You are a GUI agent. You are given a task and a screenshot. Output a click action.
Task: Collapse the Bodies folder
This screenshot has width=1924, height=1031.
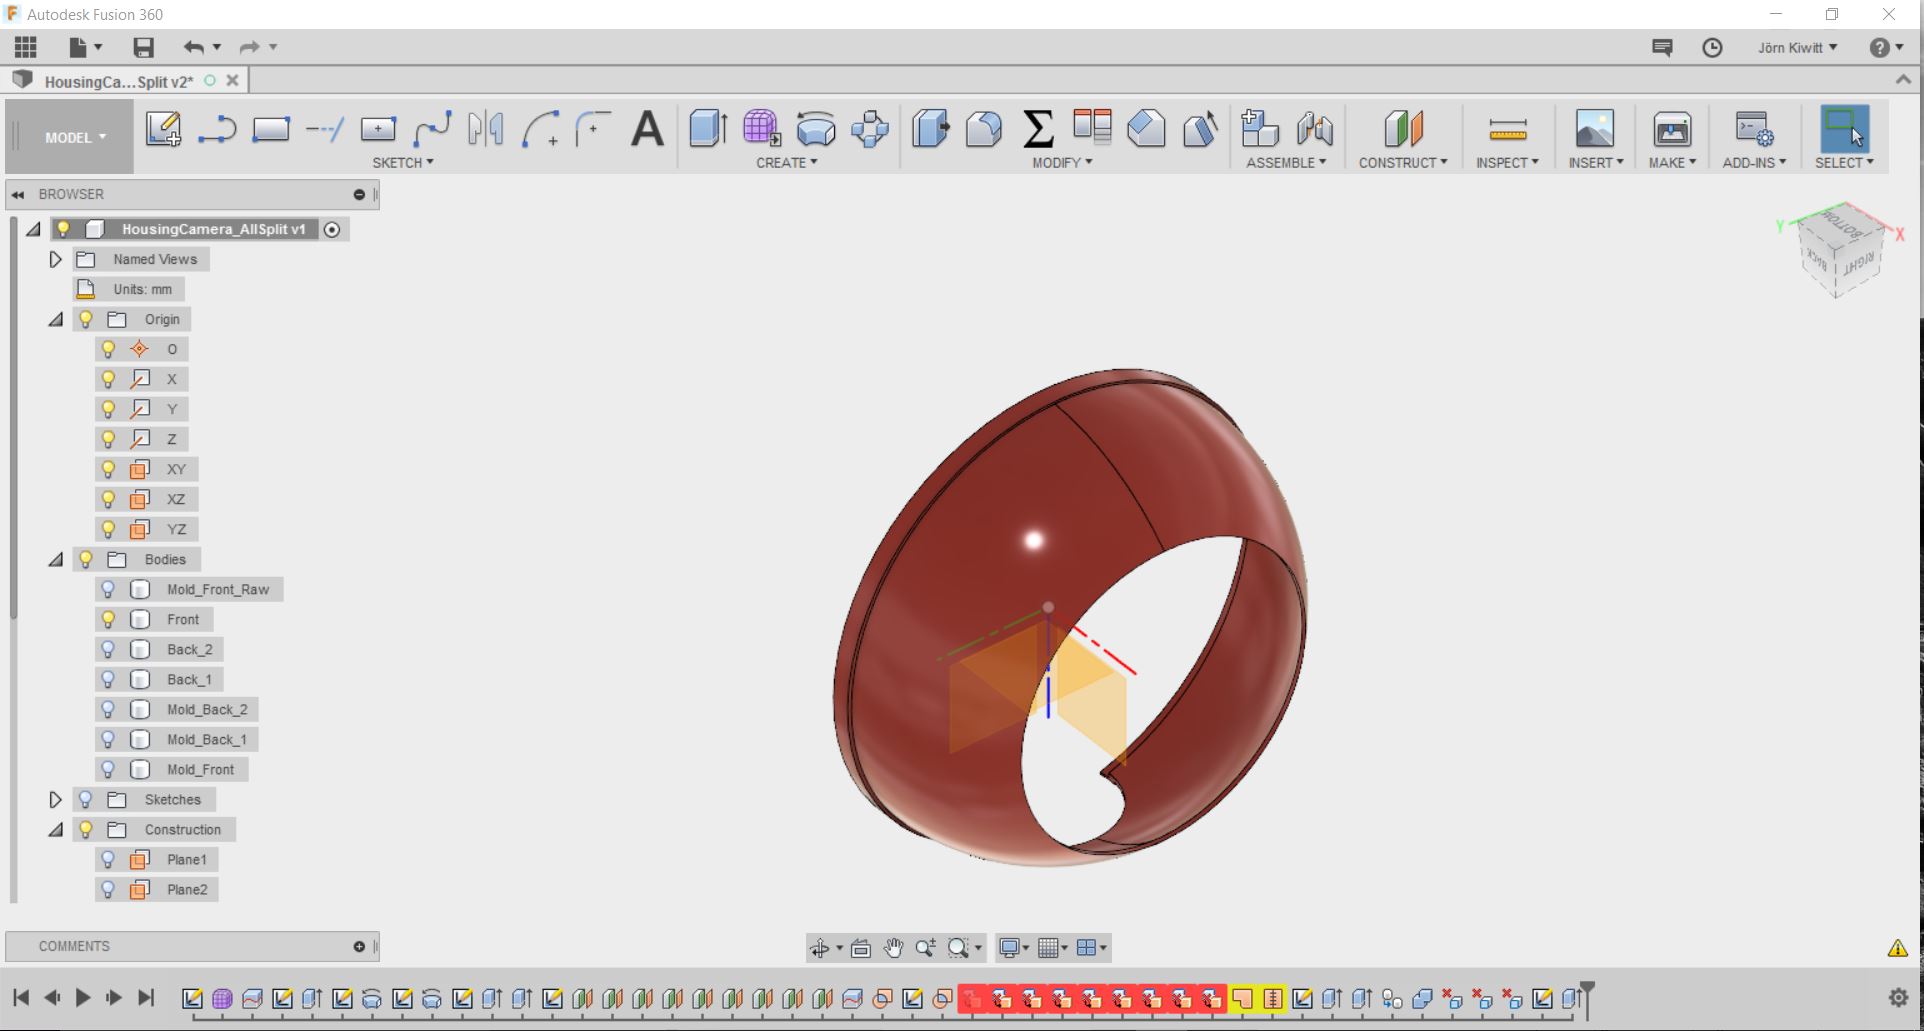pos(56,559)
